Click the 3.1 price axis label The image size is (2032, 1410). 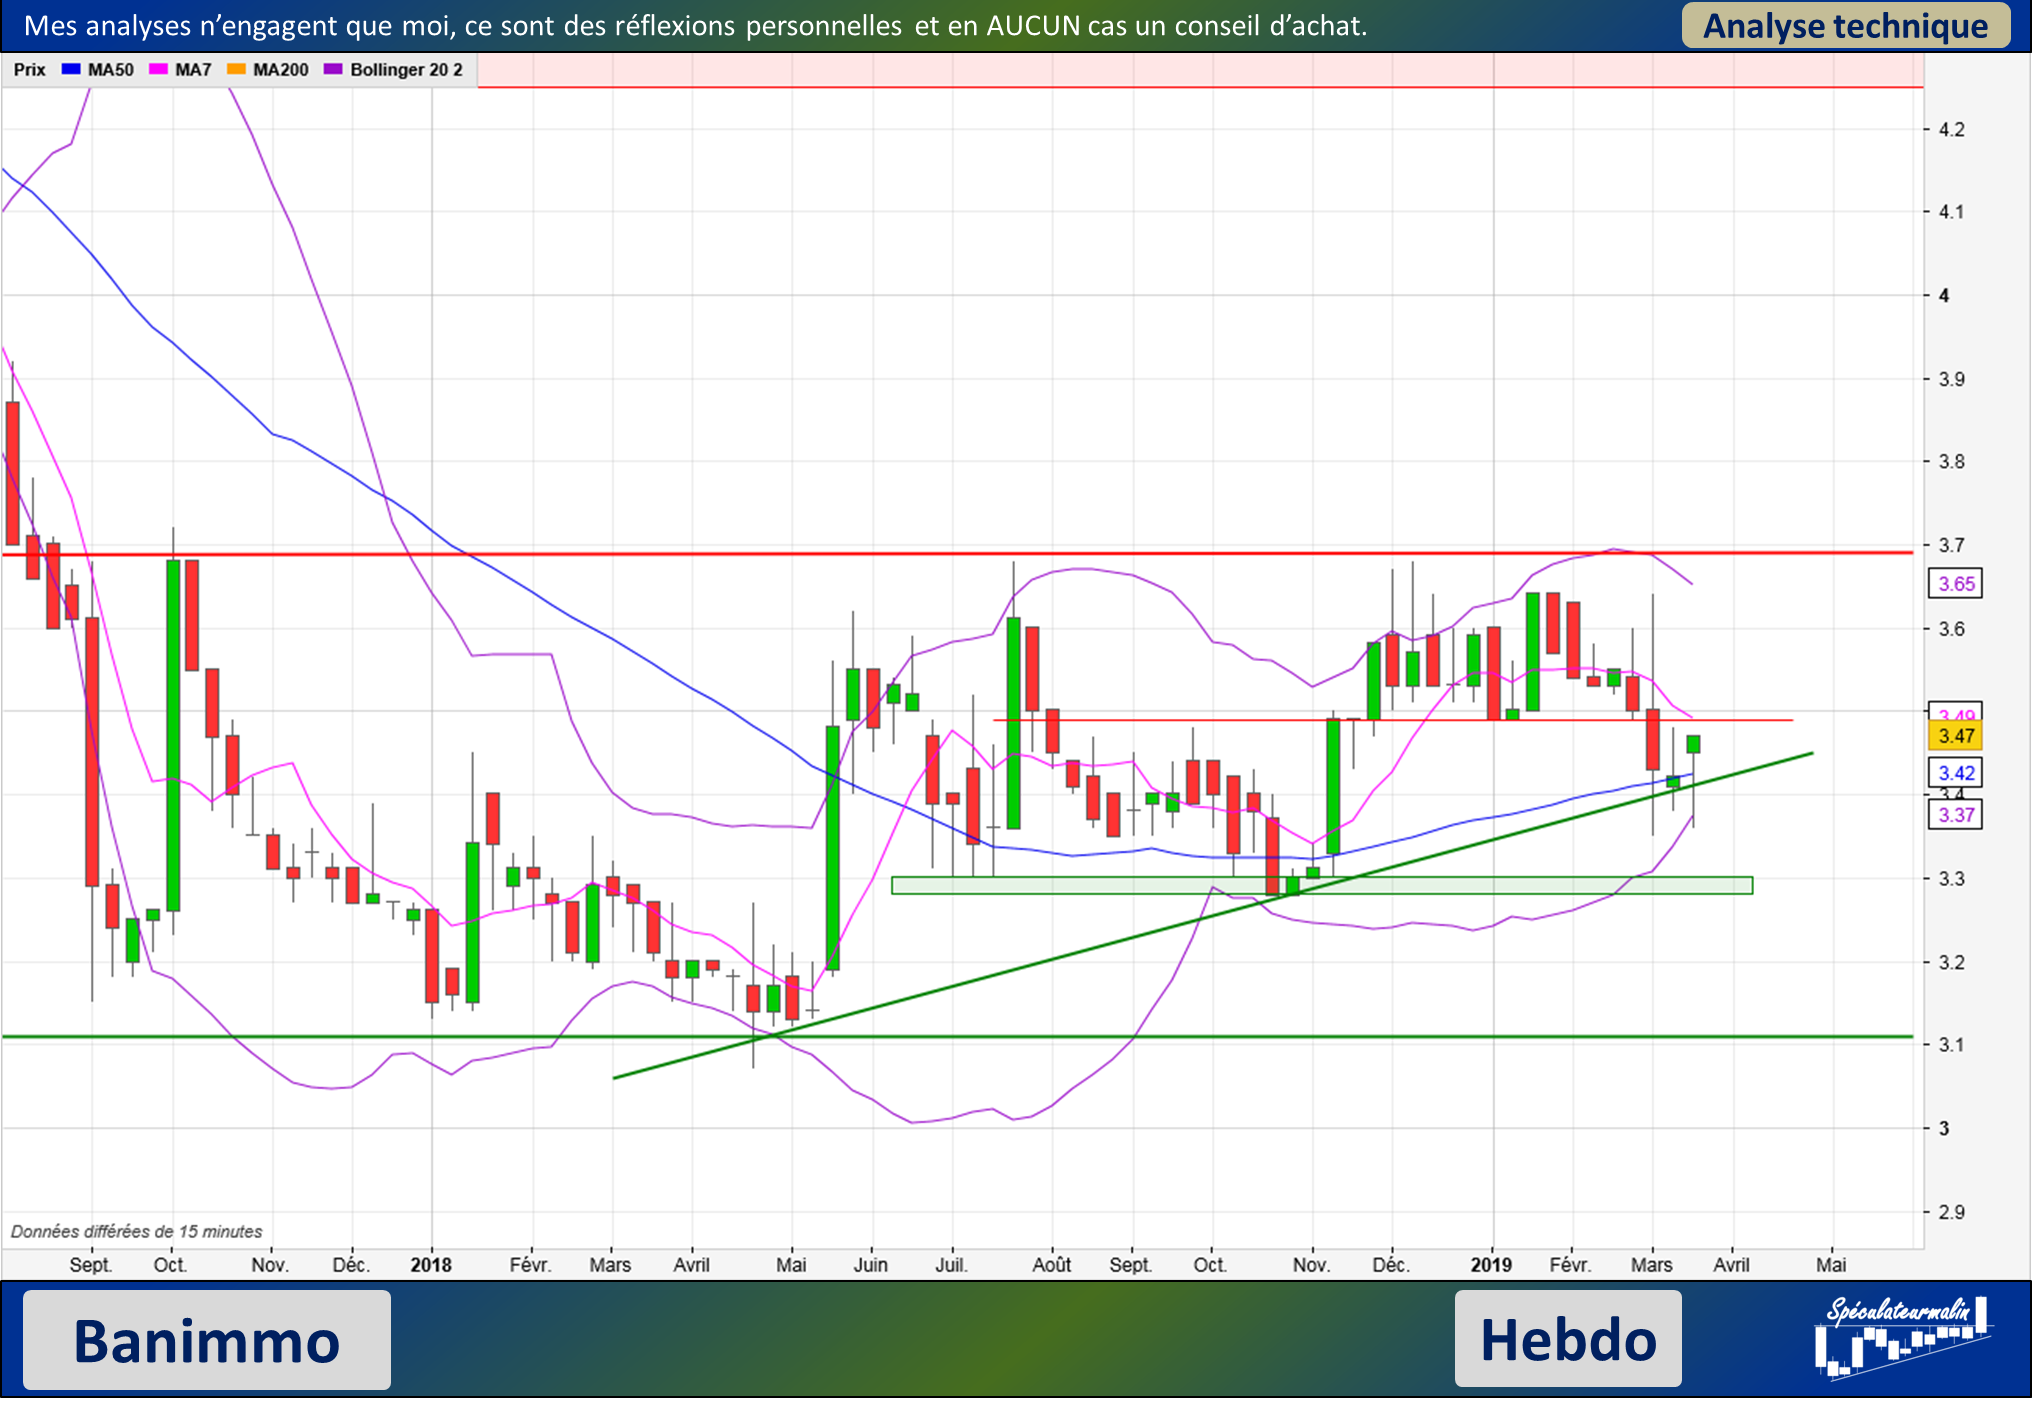click(x=1951, y=1045)
